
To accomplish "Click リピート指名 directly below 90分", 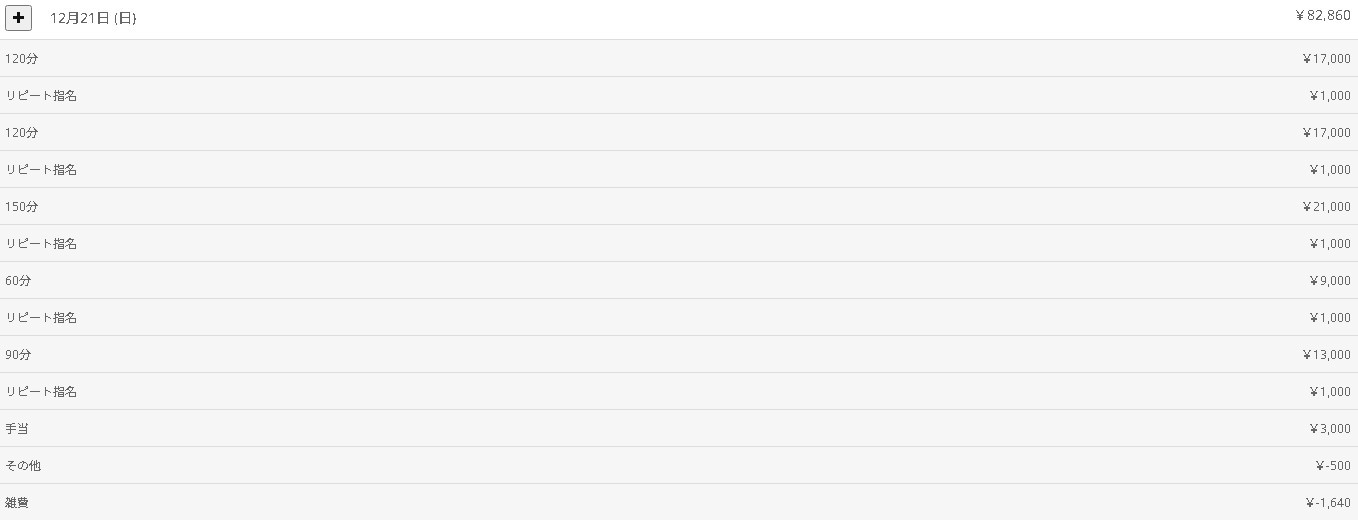I will click(41, 392).
